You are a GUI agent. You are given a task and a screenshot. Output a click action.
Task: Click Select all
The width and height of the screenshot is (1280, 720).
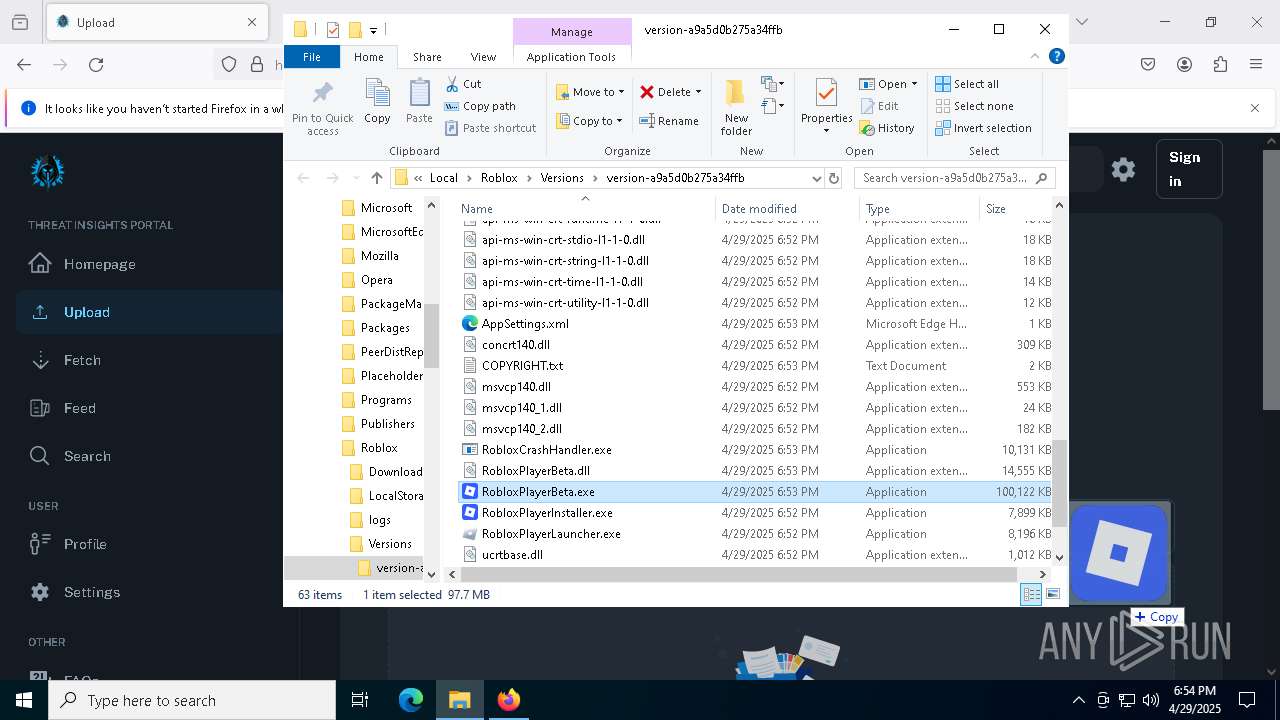pyautogui.click(x=967, y=84)
